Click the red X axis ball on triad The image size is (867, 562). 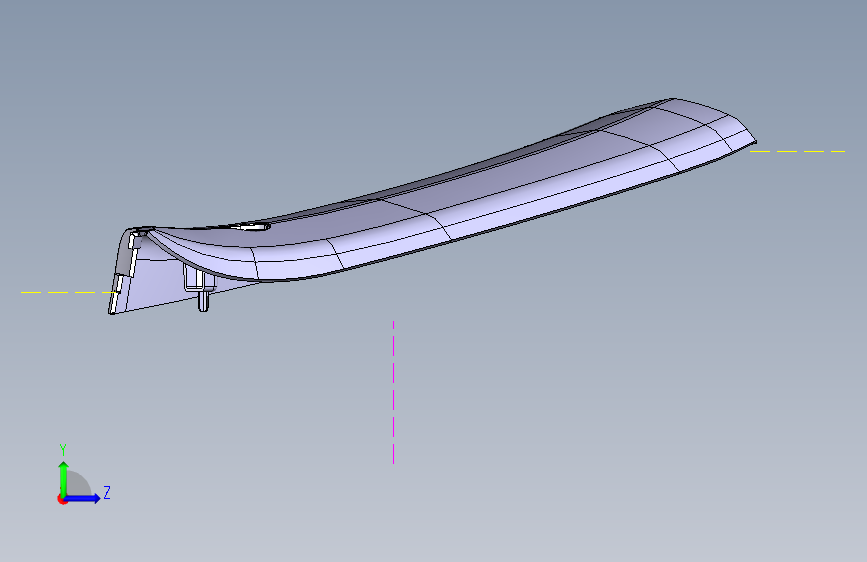[x=62, y=500]
